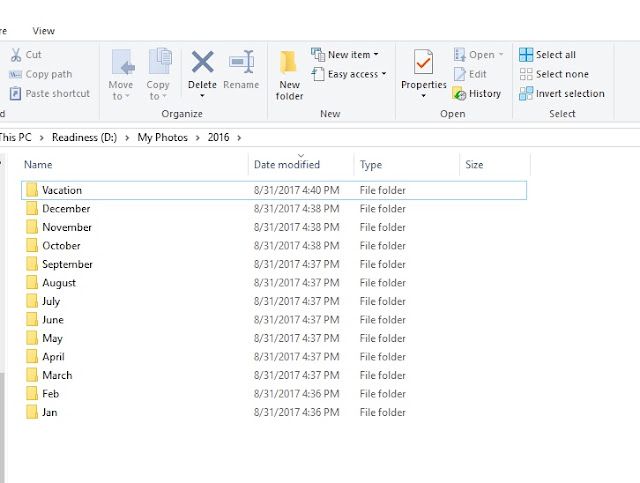Click the Rename icon
The image size is (640, 483).
tap(242, 62)
